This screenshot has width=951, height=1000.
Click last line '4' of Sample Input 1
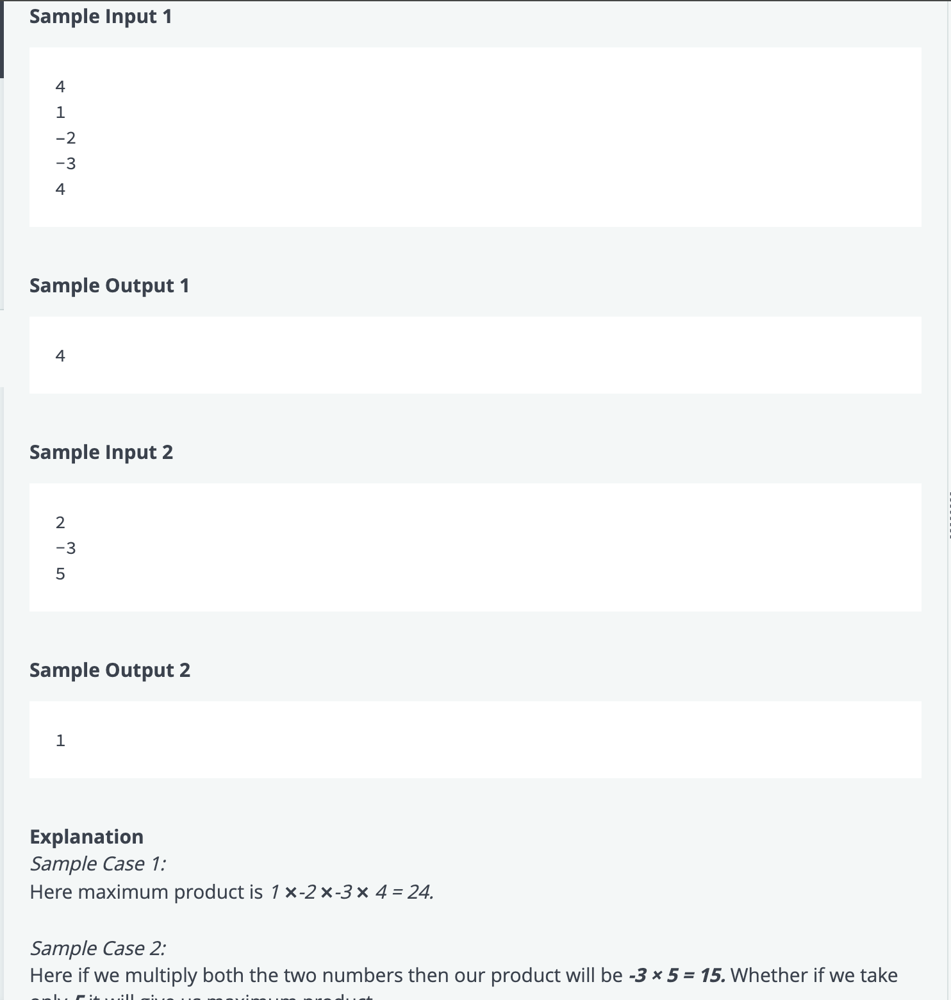pyautogui.click(x=60, y=189)
